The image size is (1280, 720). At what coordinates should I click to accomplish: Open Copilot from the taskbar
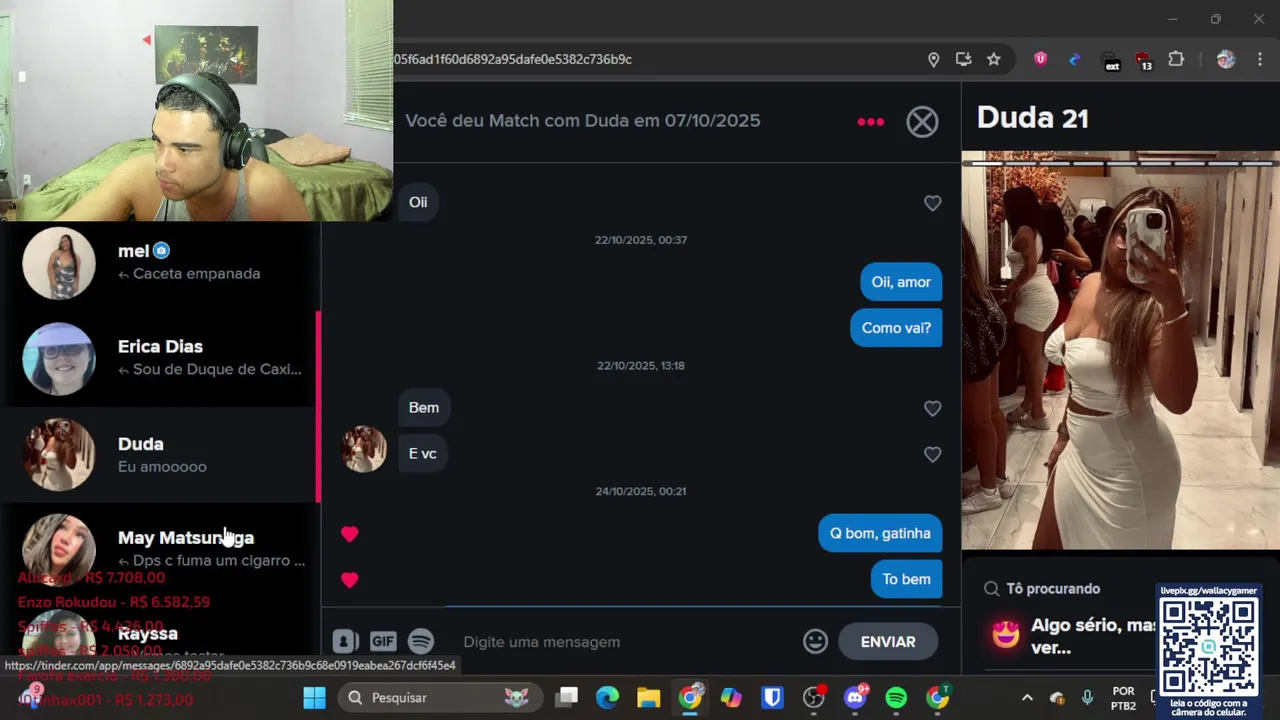[731, 697]
